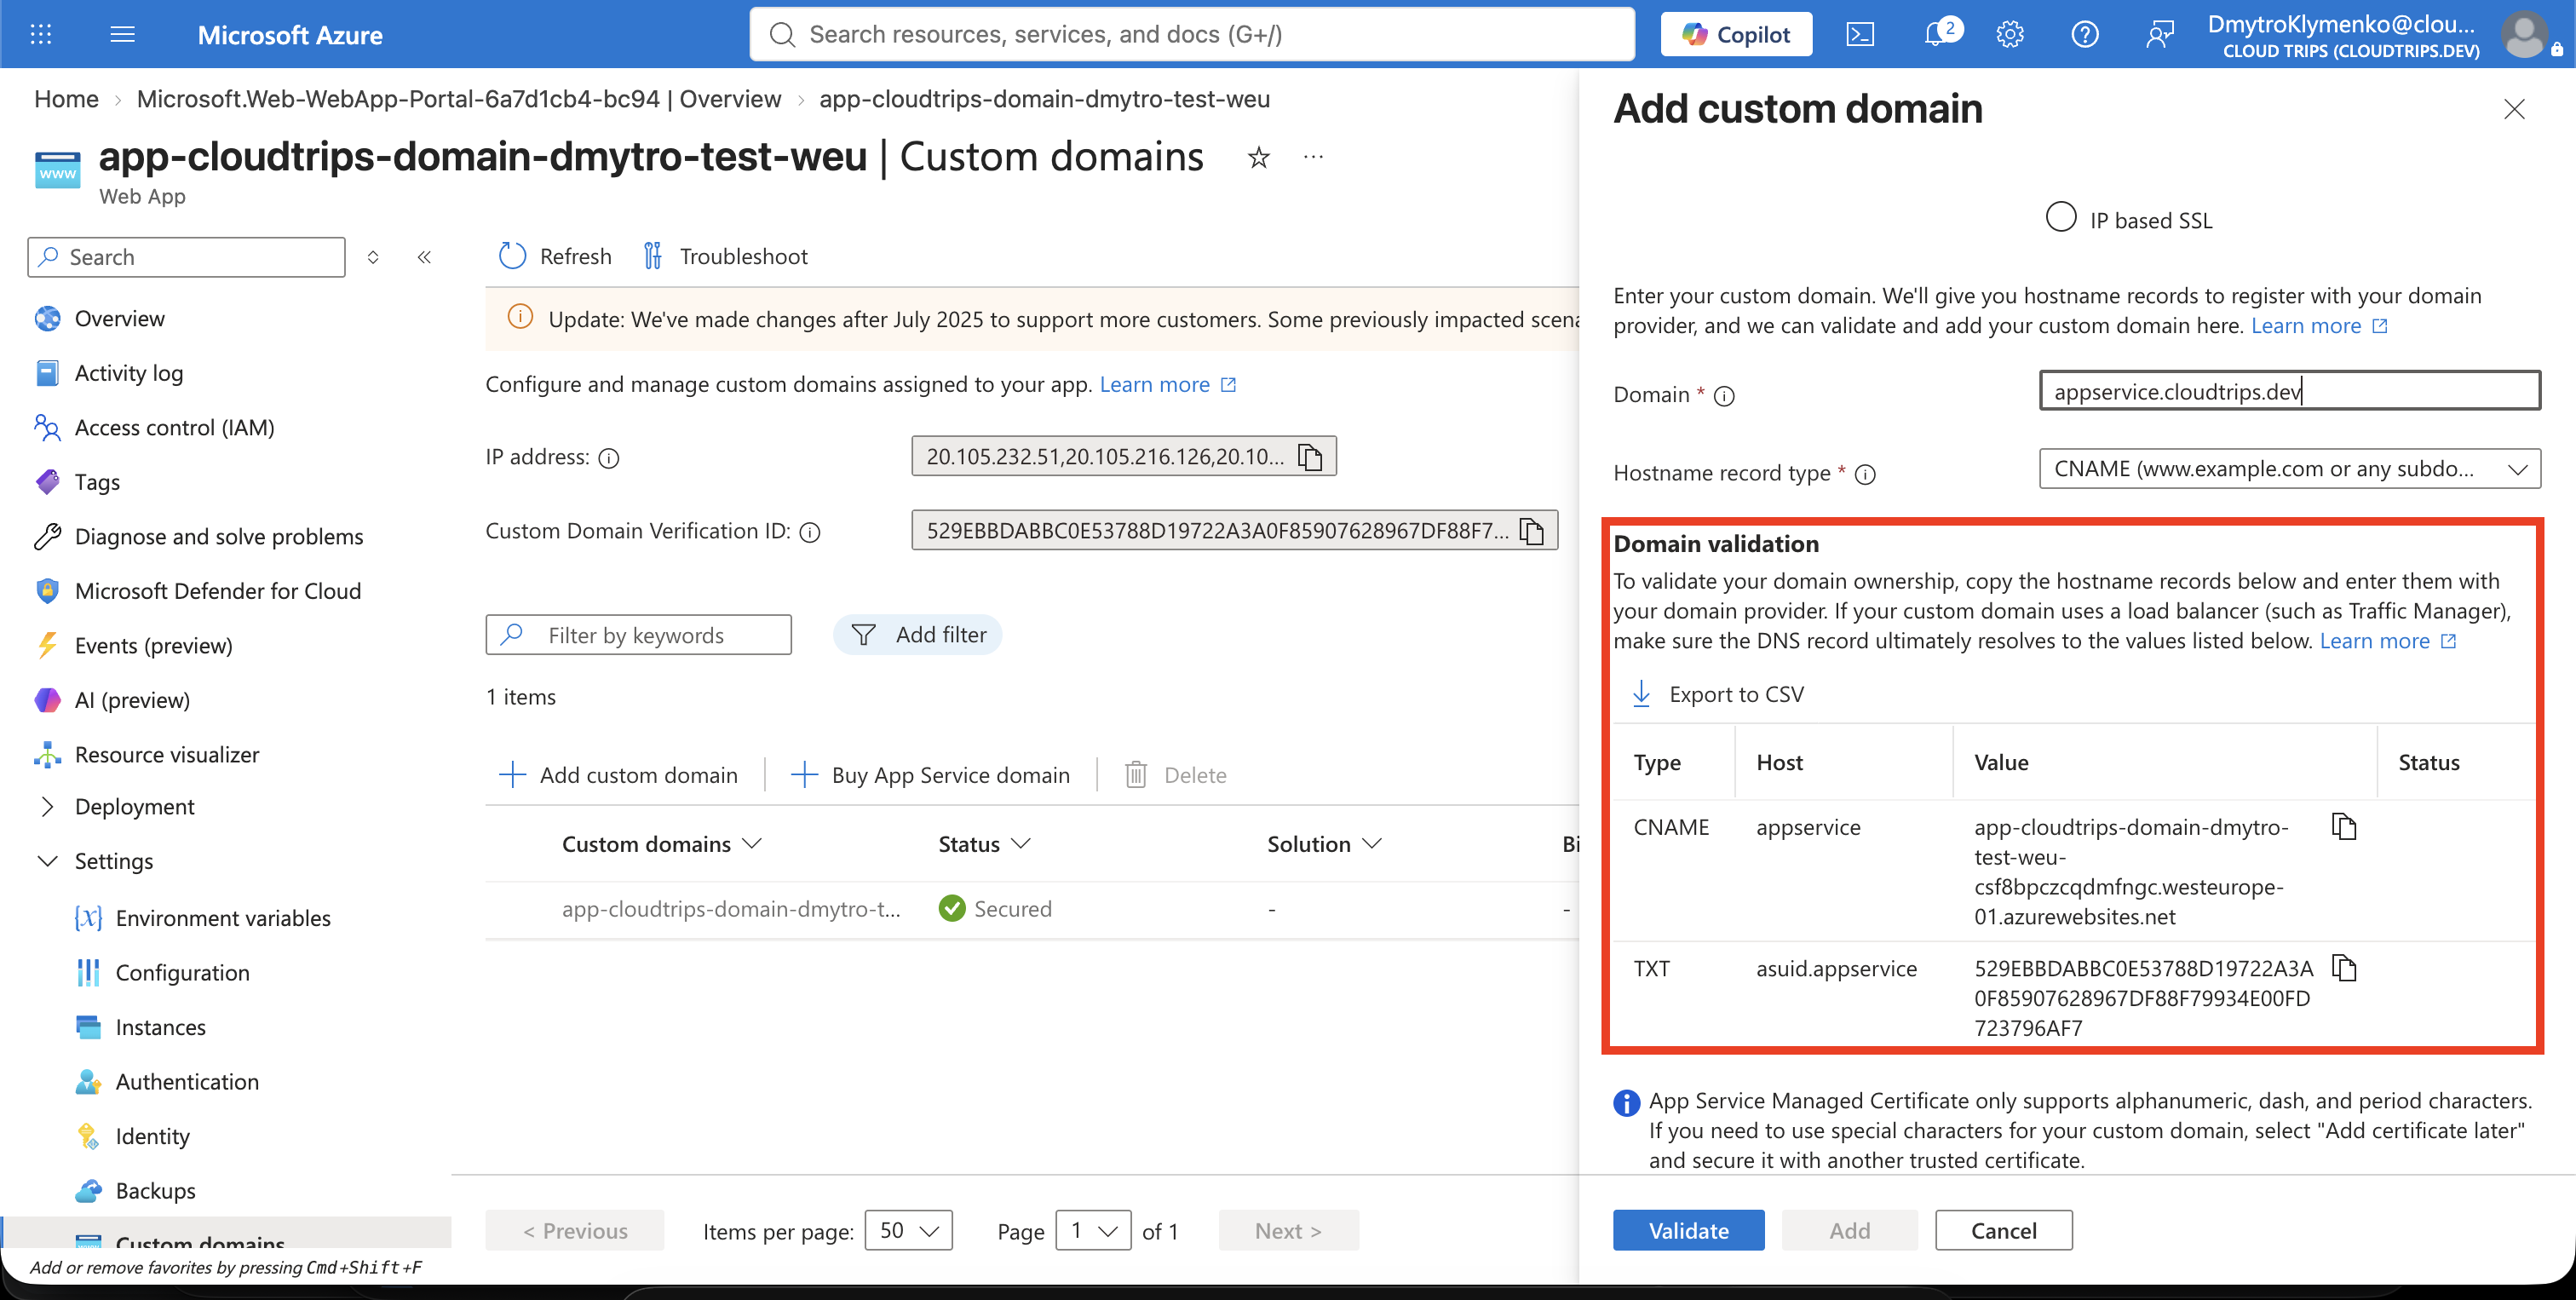Open the feedback icon in header

[x=2160, y=35]
